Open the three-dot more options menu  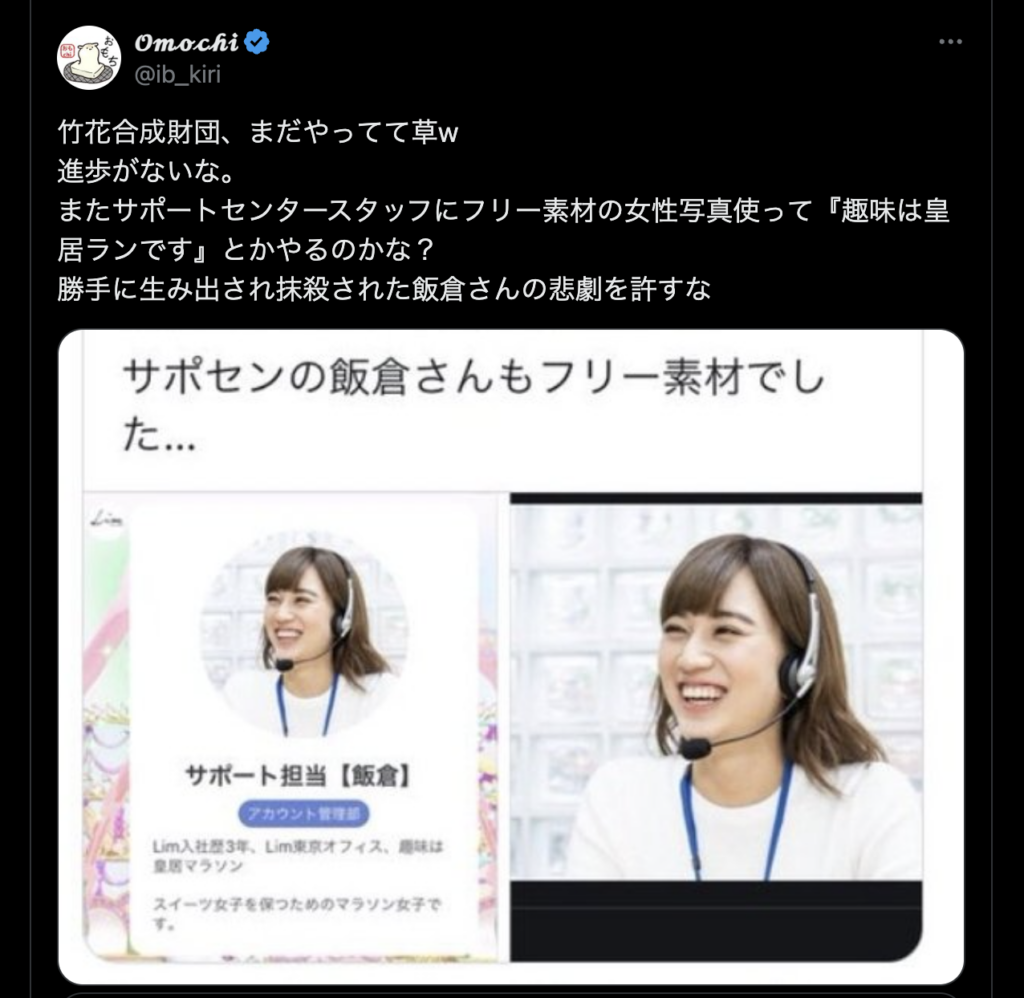click(950, 42)
